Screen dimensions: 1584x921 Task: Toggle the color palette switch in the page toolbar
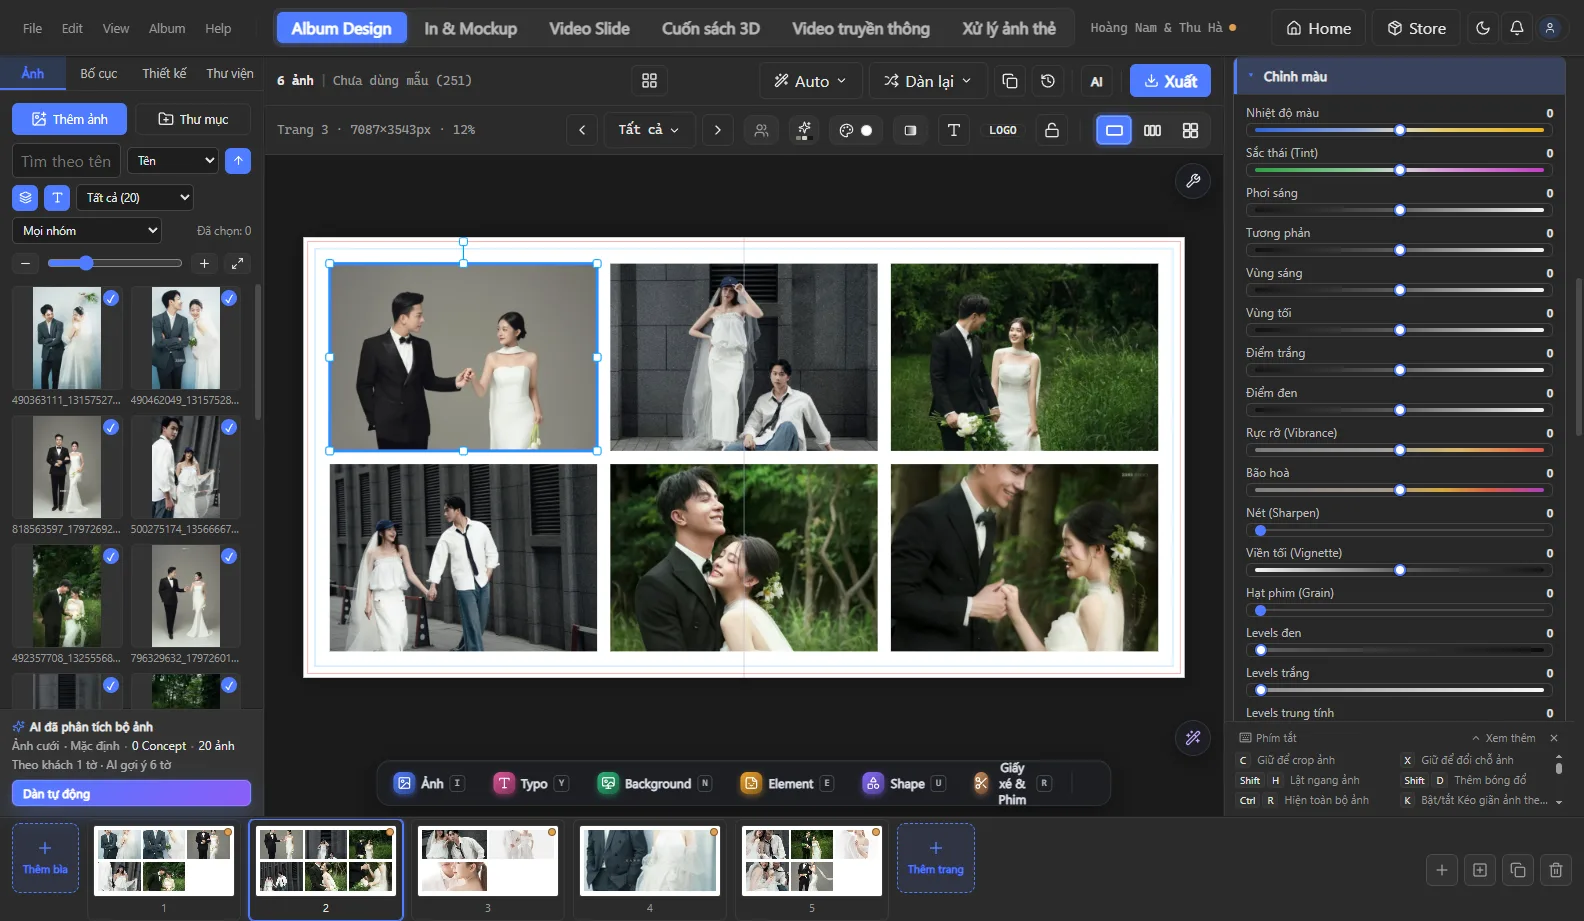856,130
